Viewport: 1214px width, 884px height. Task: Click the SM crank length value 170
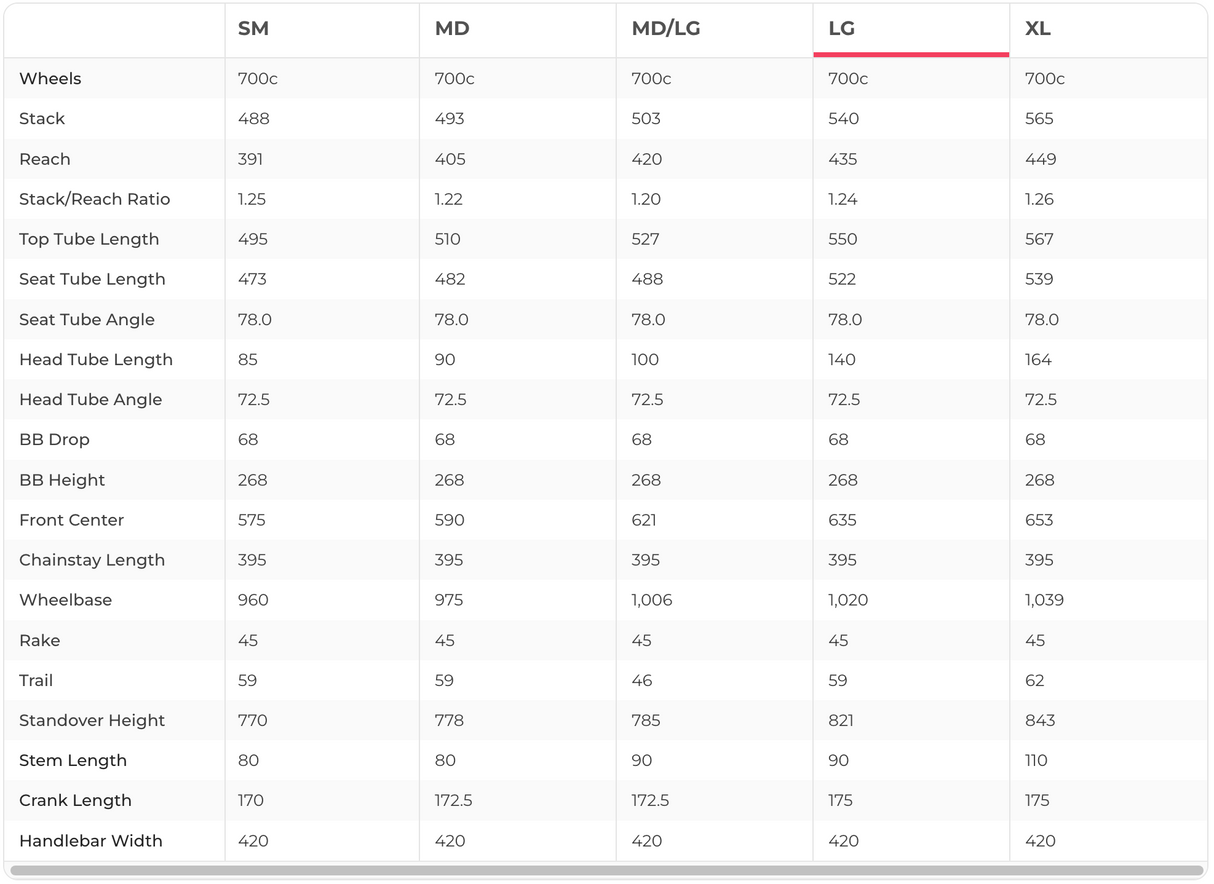click(x=251, y=801)
